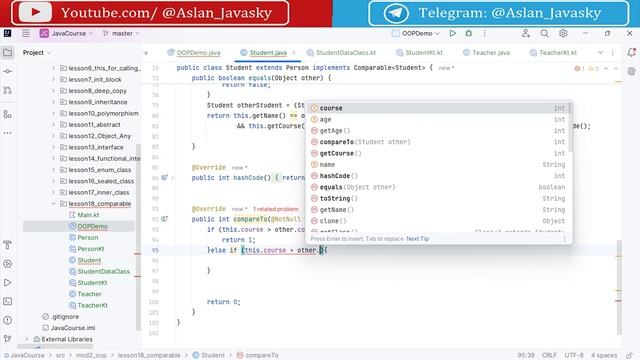The height and width of the screenshot is (360, 640).
Task: Click the compareTo breadcrumb in status bar
Action: (x=257, y=355)
